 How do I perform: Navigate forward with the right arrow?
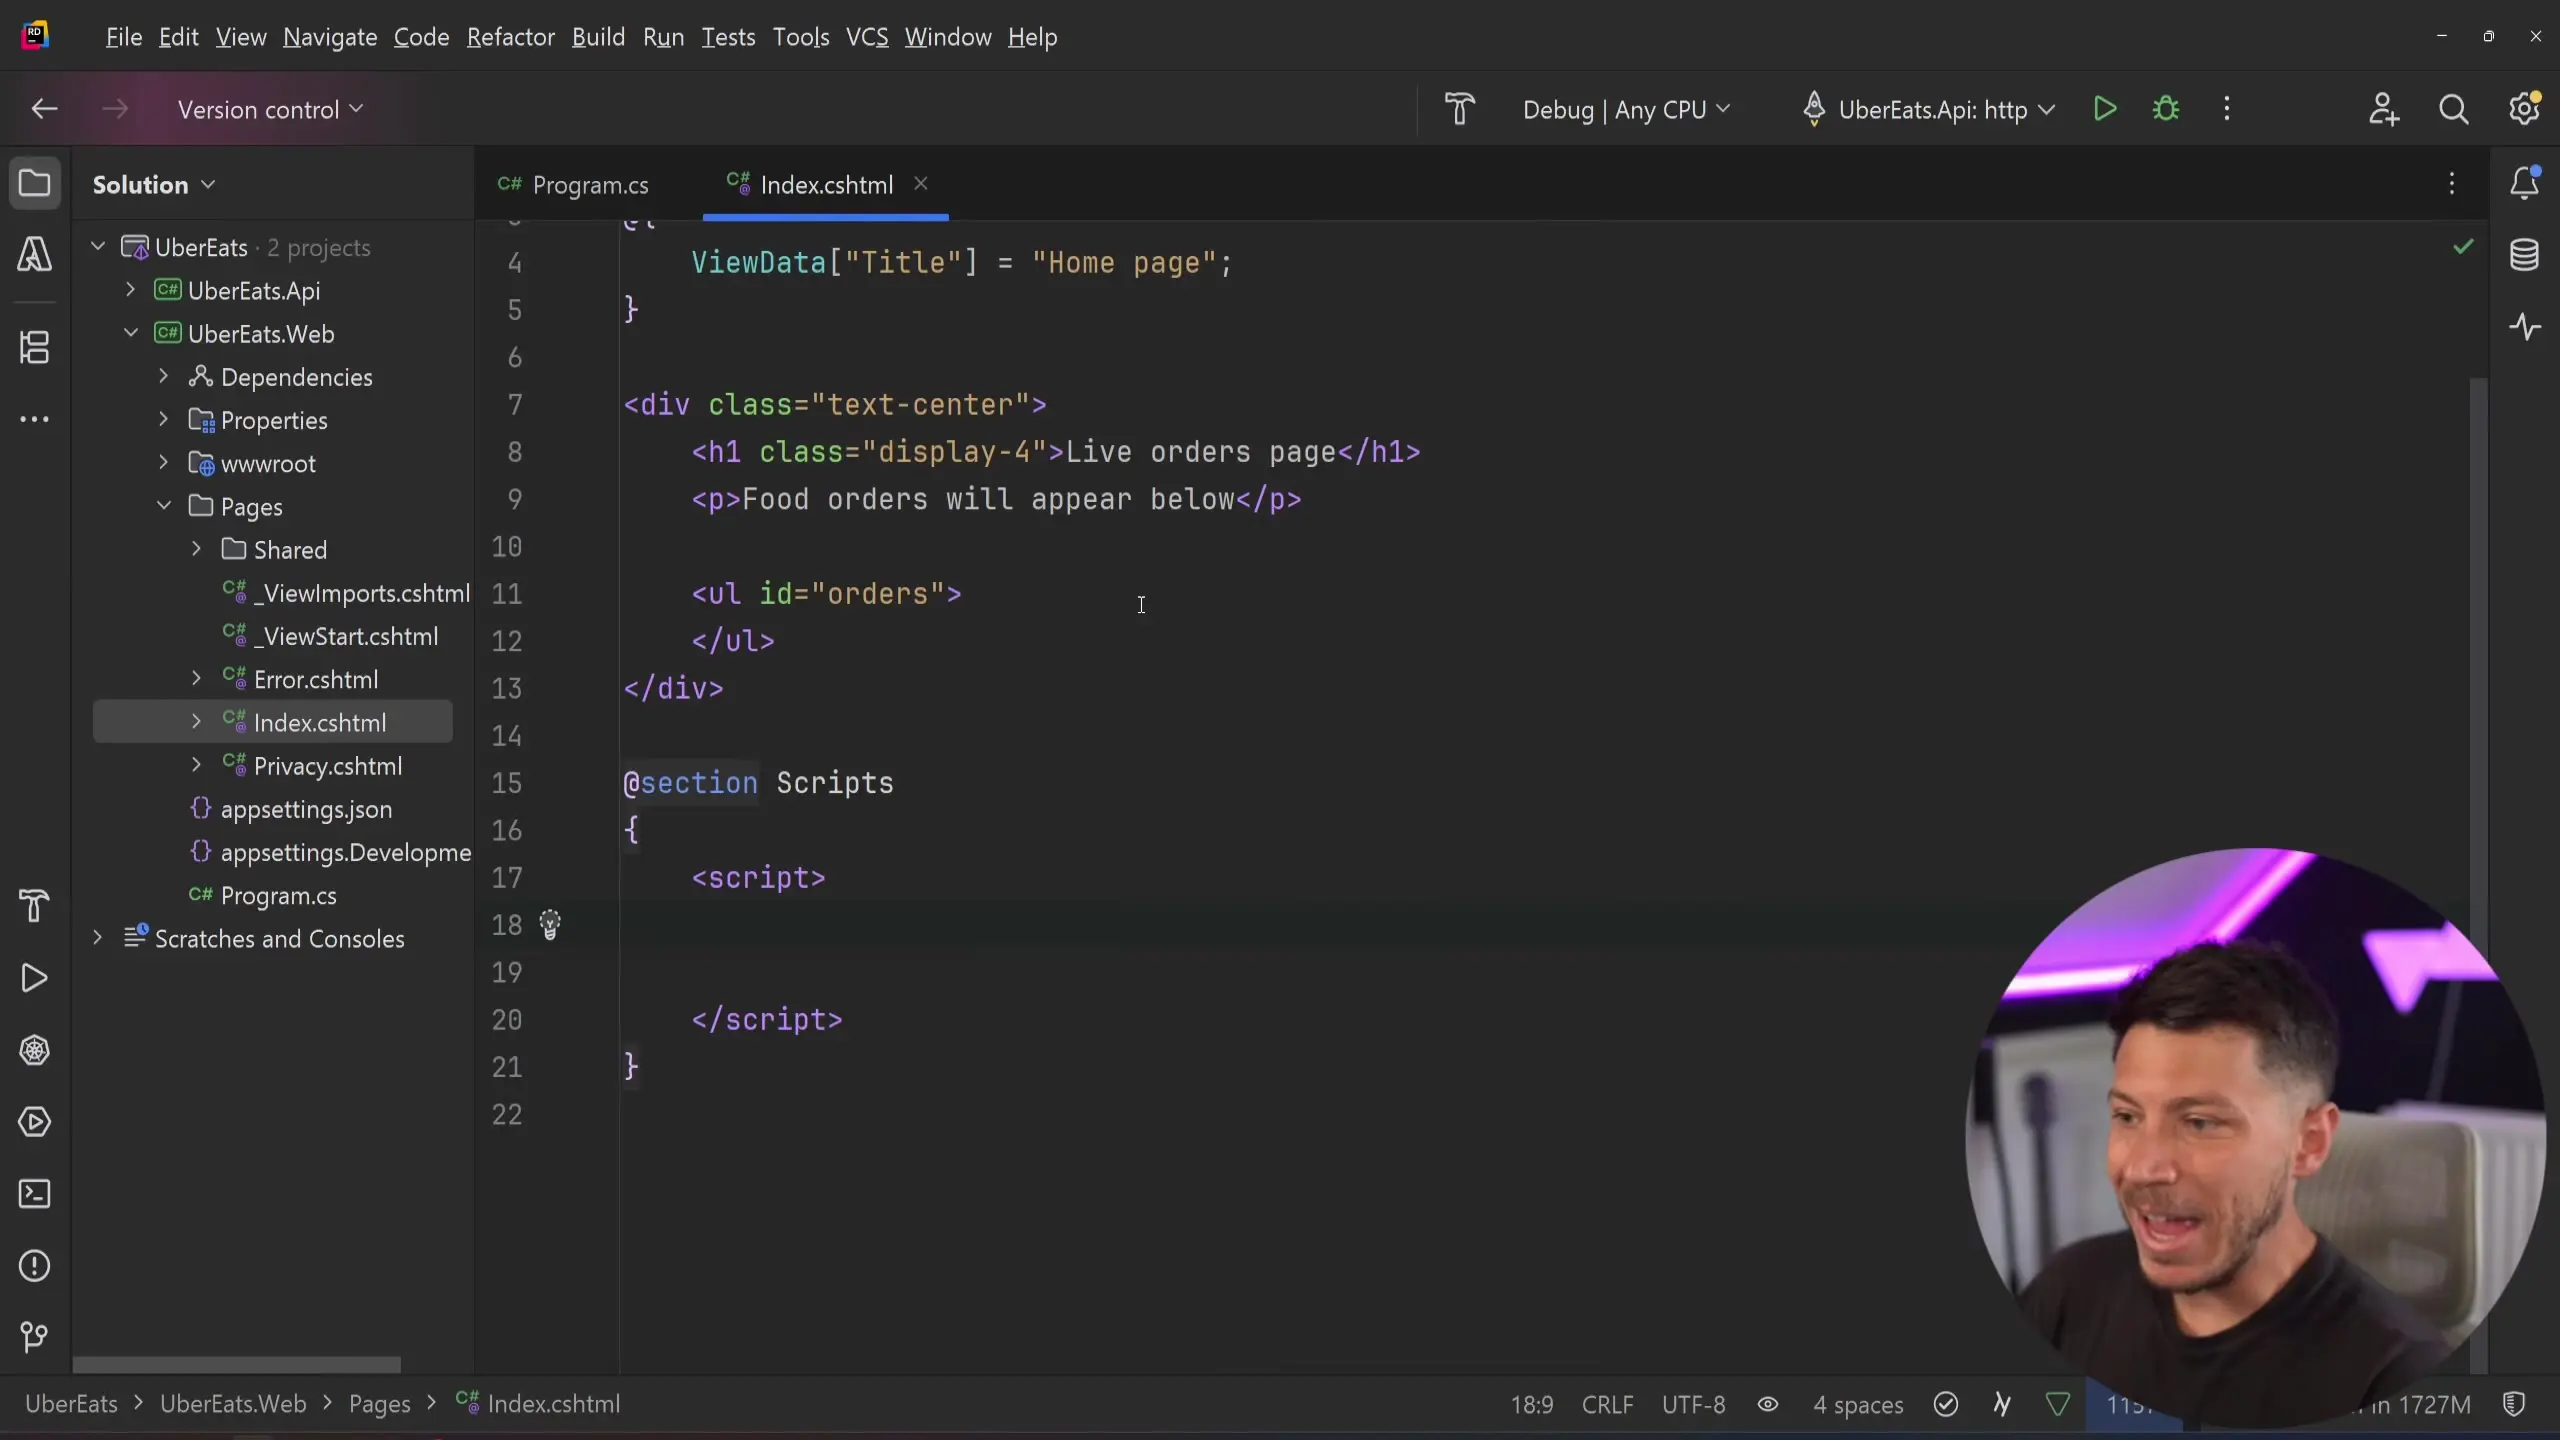115,109
